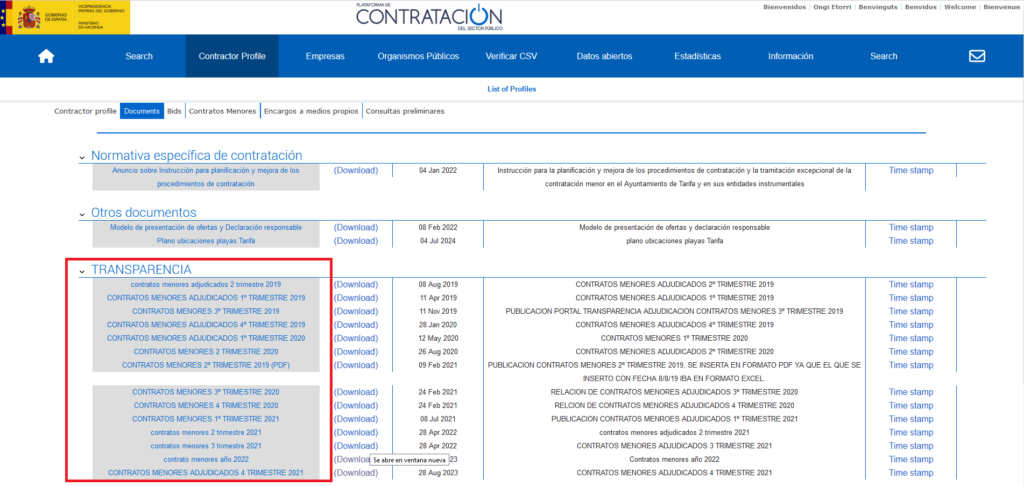Image resolution: width=1024 pixels, height=486 pixels.
Task: Open the Encargos a medios propios tab
Action: point(310,111)
